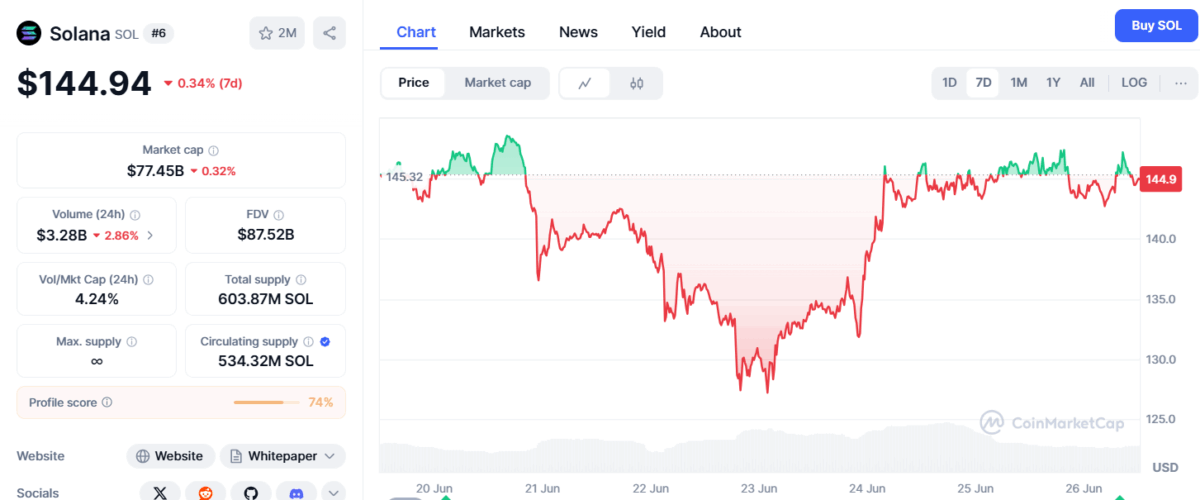Image resolution: width=1200 pixels, height=500 pixels.
Task: Open the Website link
Action: (171, 456)
